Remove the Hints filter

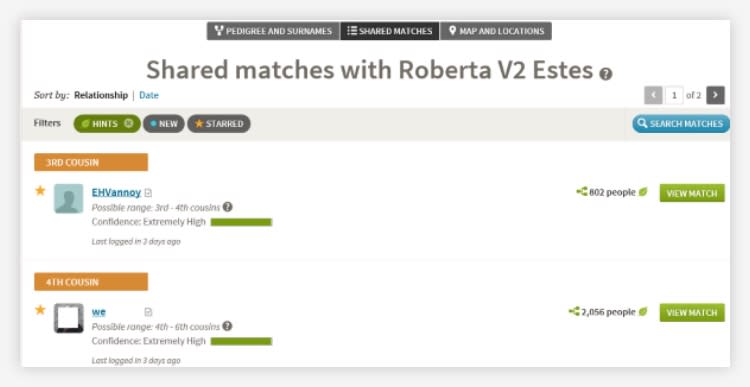coord(128,123)
